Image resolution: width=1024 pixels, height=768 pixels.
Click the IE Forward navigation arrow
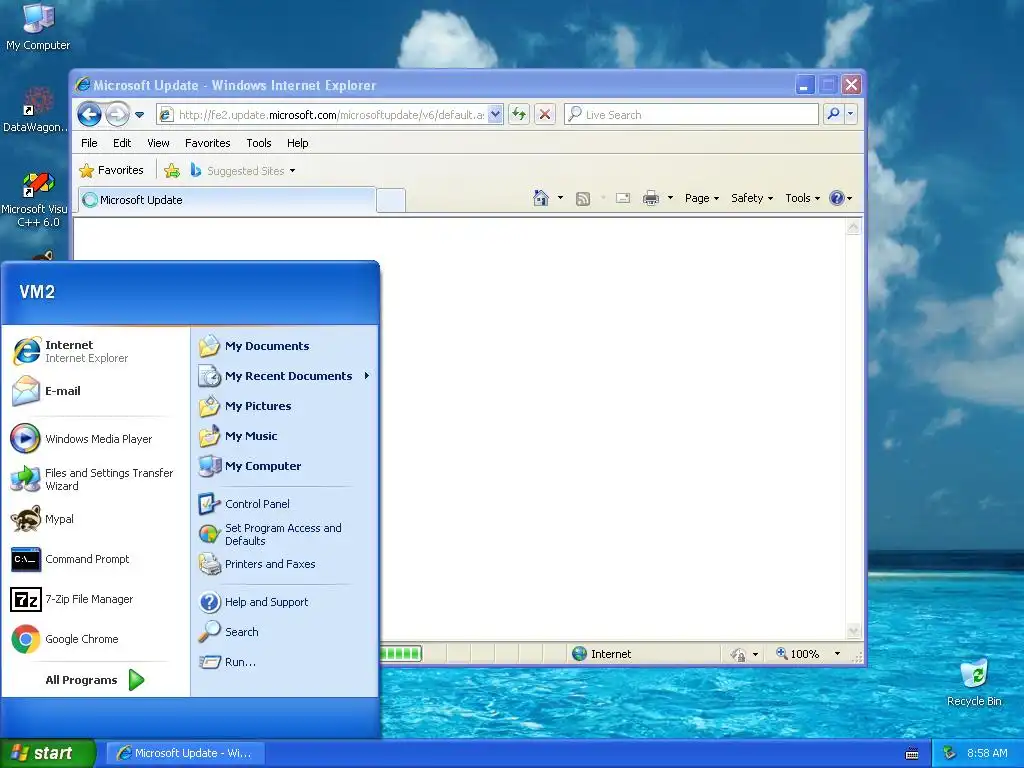(x=118, y=114)
